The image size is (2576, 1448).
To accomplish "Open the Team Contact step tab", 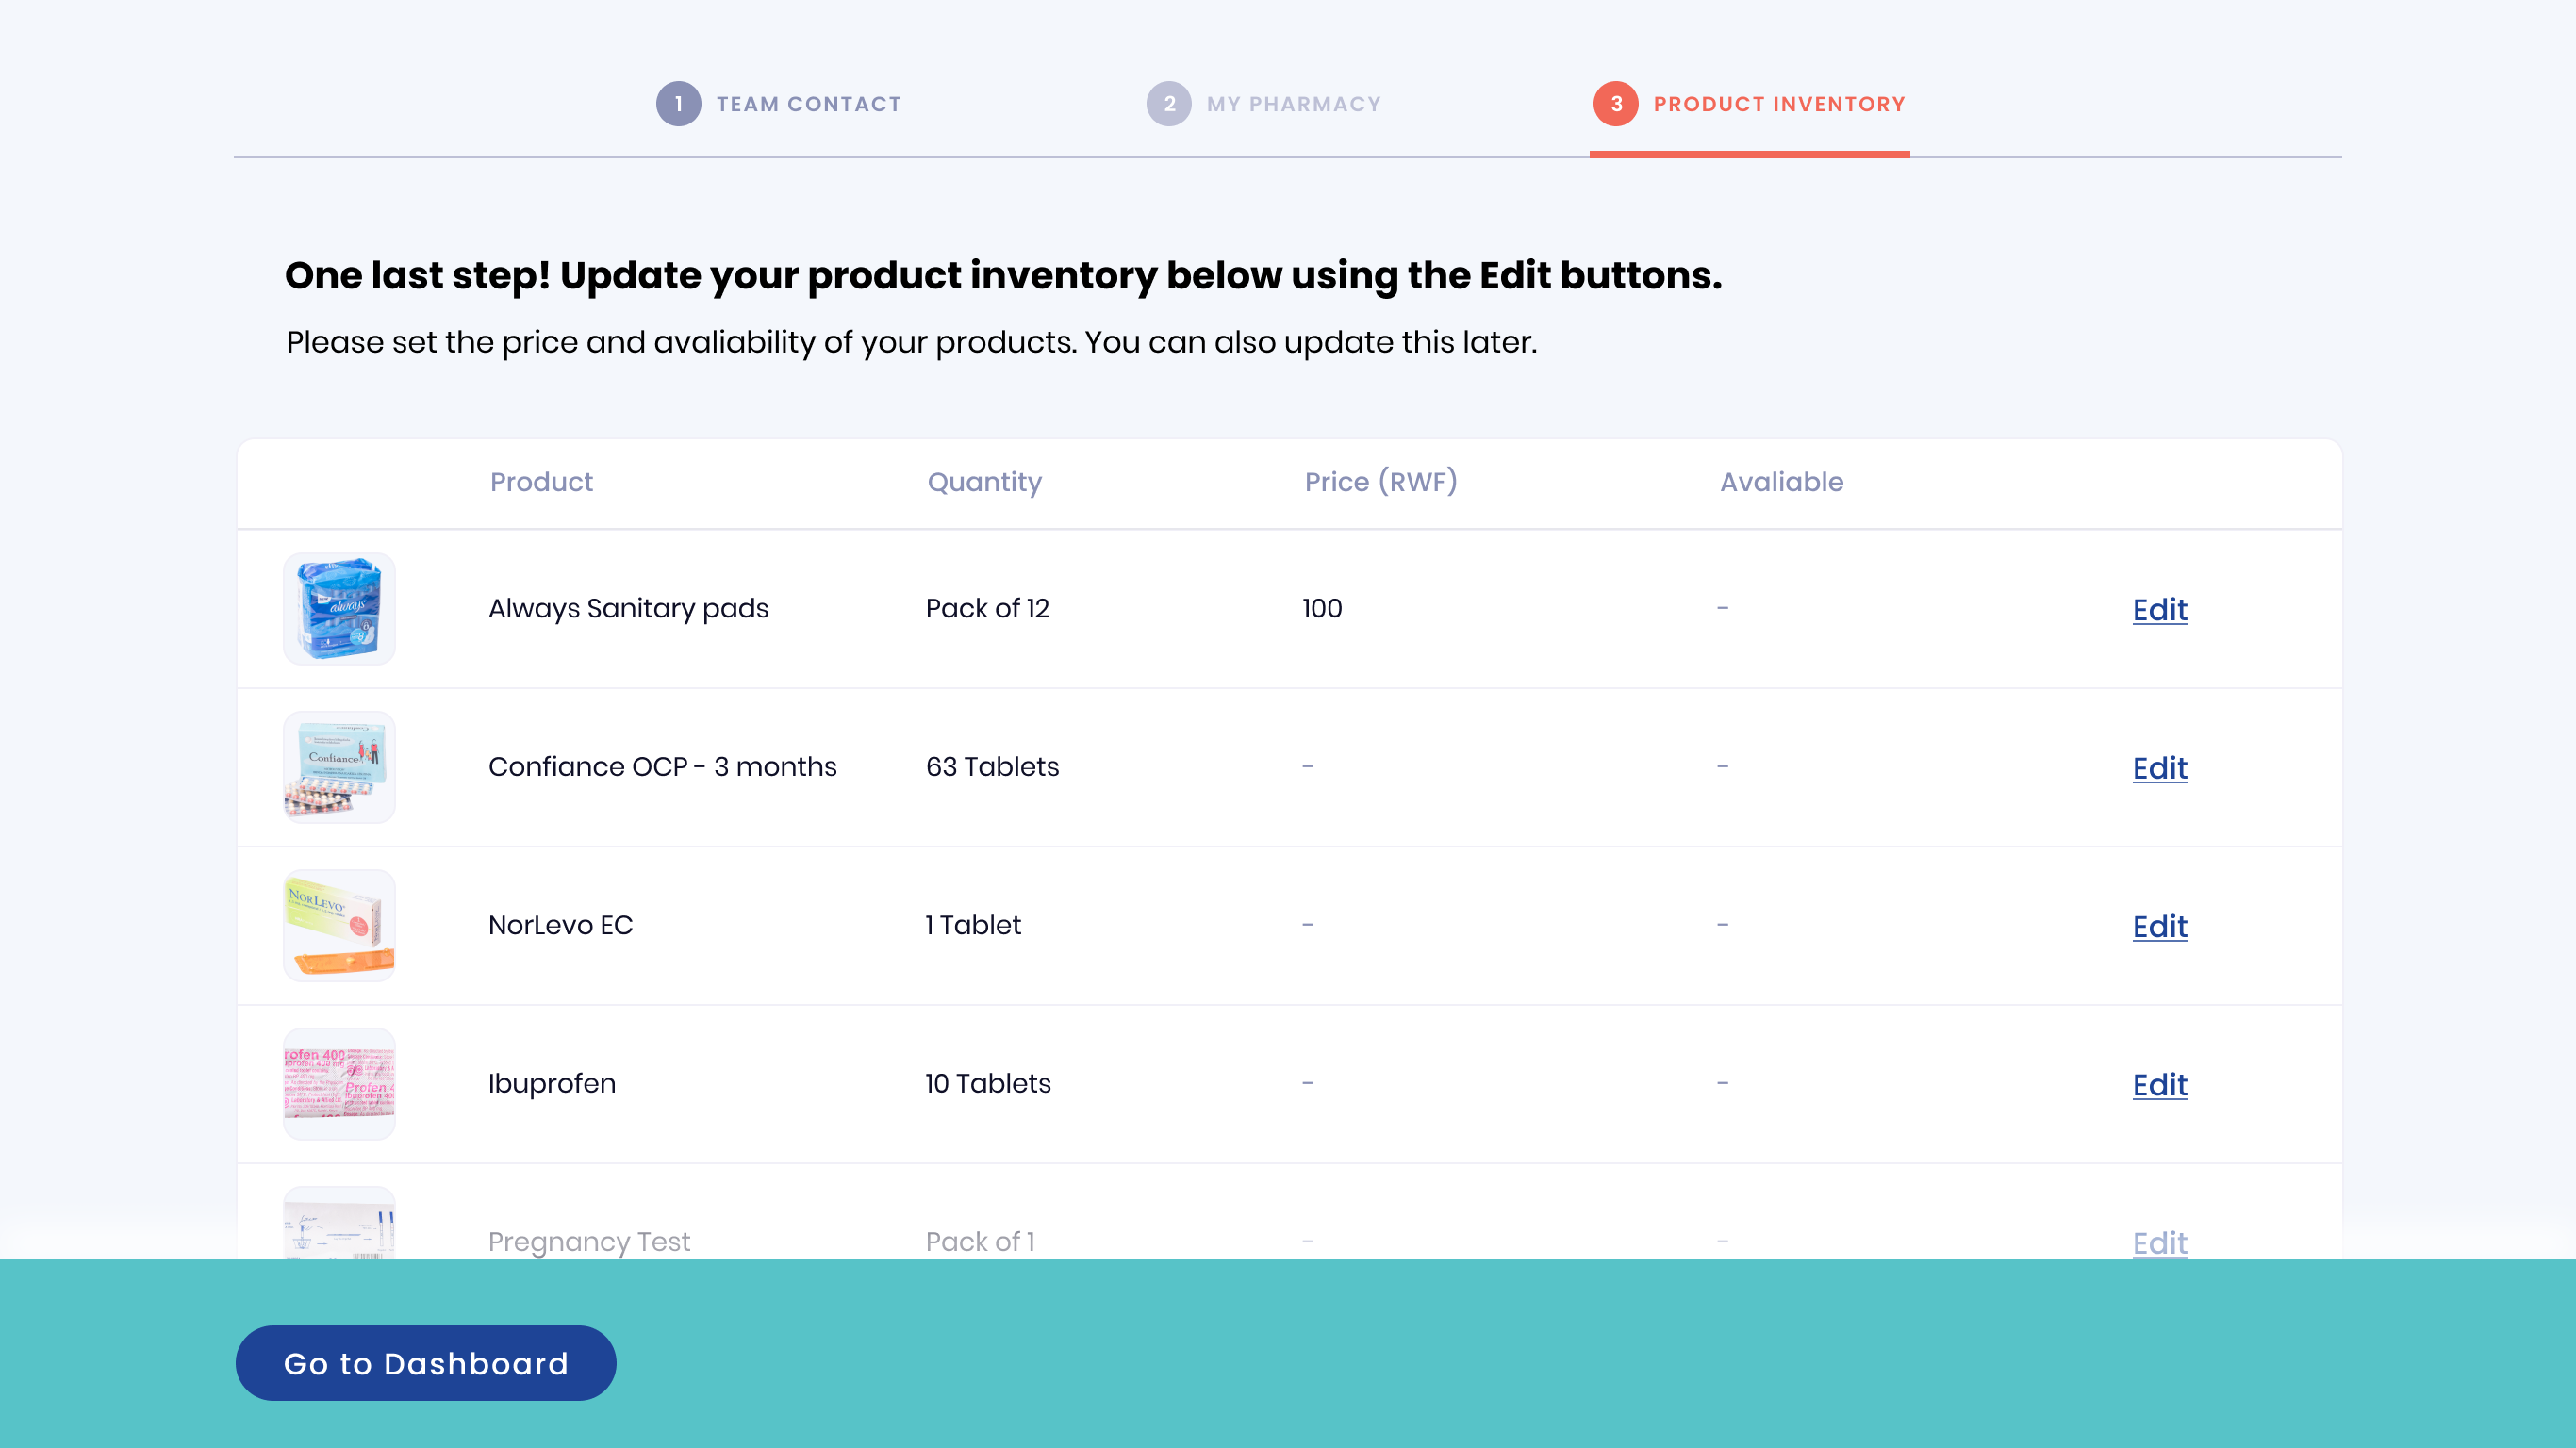I will 808,104.
